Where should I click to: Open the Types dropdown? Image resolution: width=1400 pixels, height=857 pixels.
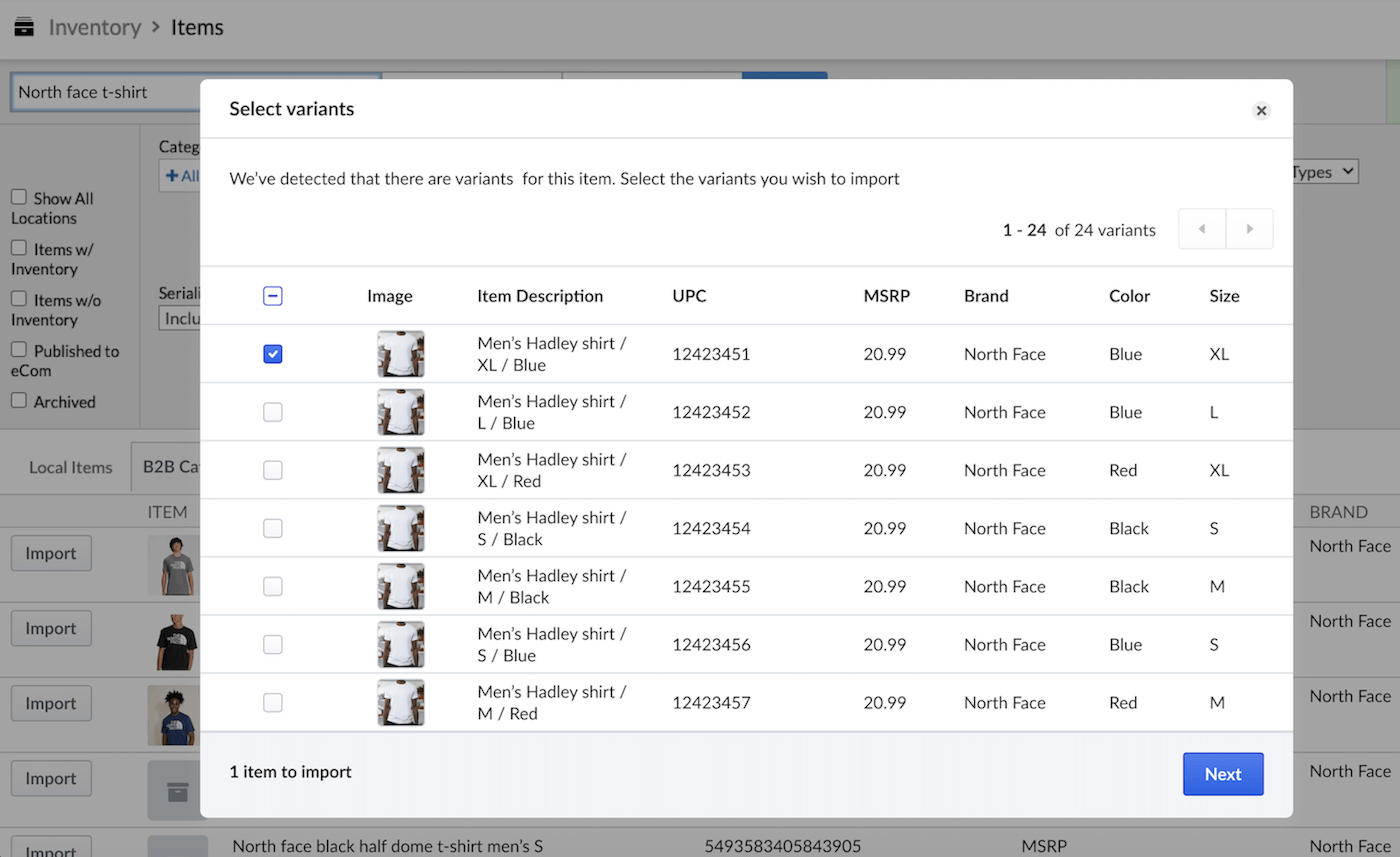[1325, 172]
